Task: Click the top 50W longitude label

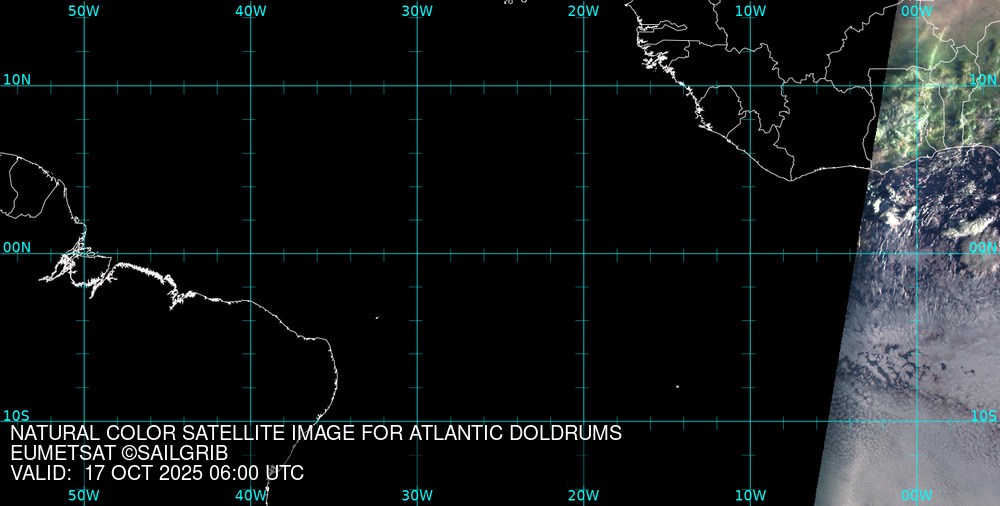Action: [84, 10]
